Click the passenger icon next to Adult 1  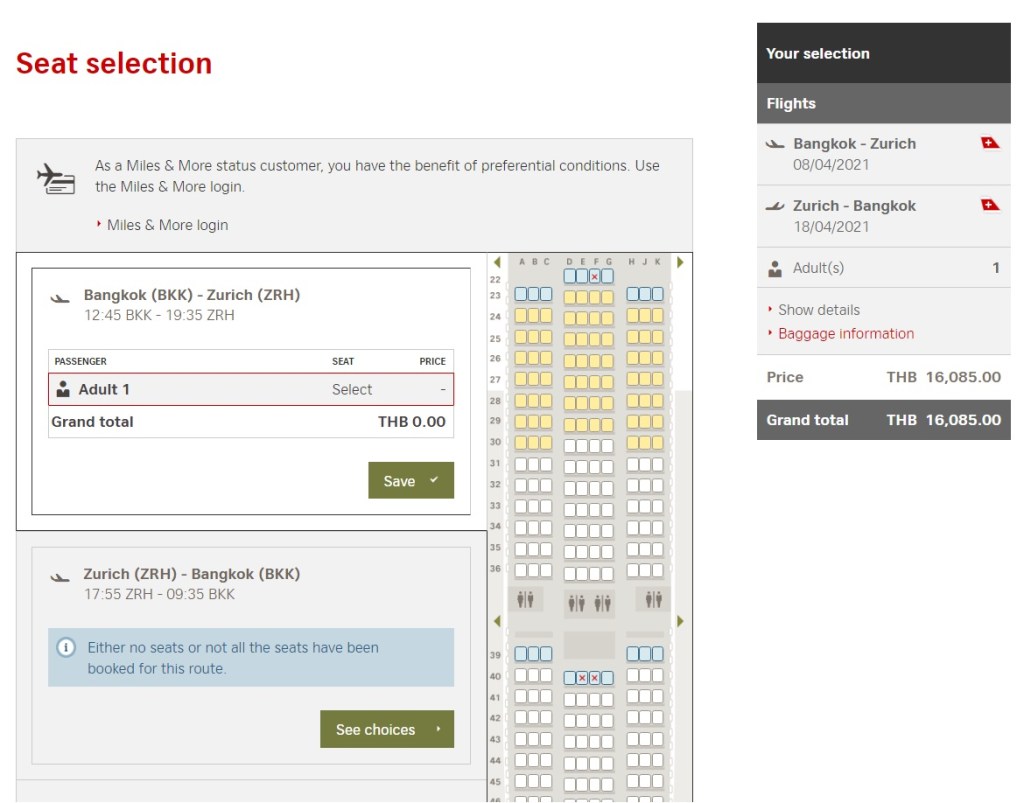click(x=64, y=389)
